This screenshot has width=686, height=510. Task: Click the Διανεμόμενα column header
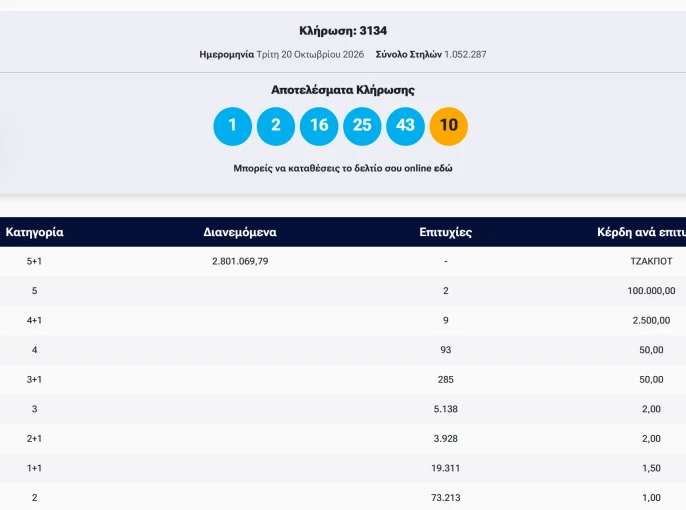click(x=240, y=232)
